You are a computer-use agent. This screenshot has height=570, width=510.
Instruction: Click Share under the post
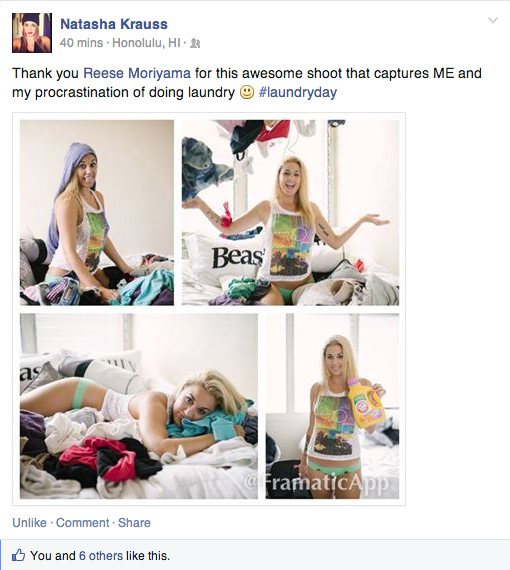pyautogui.click(x=134, y=523)
